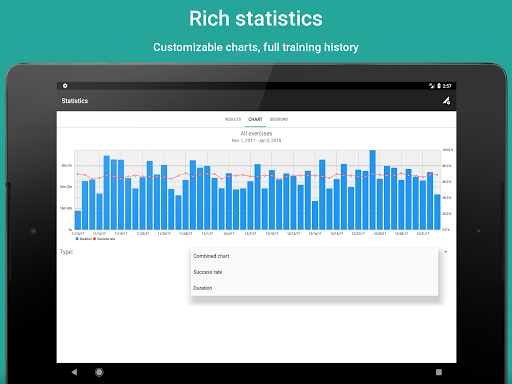
Task: Switch to the Results tab
Action: click(x=233, y=119)
